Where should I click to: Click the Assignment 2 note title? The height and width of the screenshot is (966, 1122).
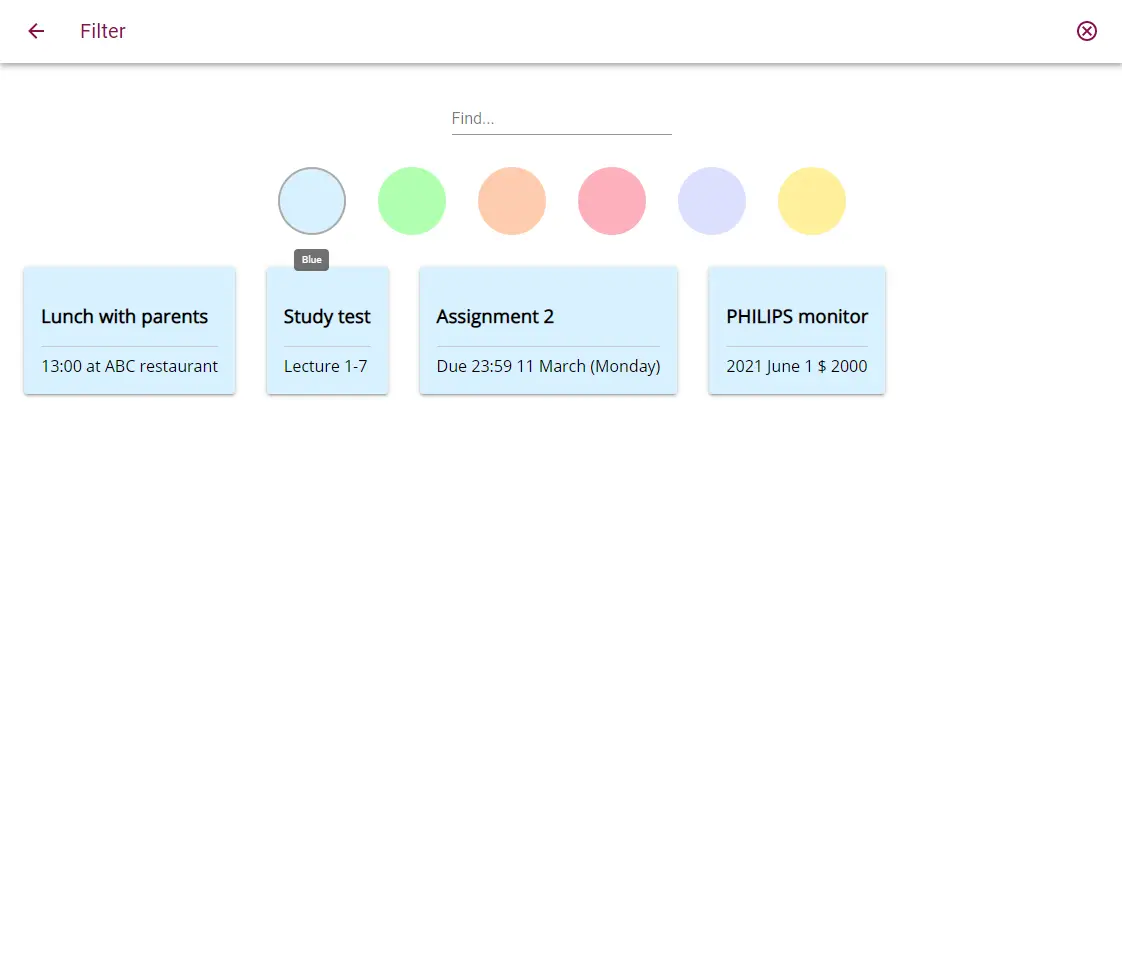click(495, 316)
